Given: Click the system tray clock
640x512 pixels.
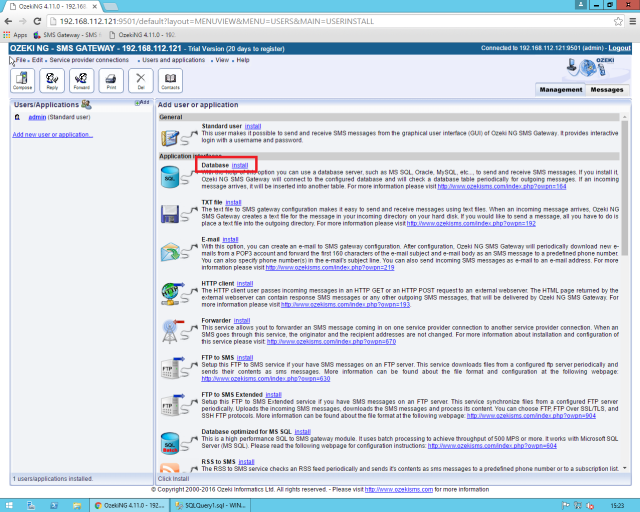Looking at the screenshot, I should pos(617,505).
